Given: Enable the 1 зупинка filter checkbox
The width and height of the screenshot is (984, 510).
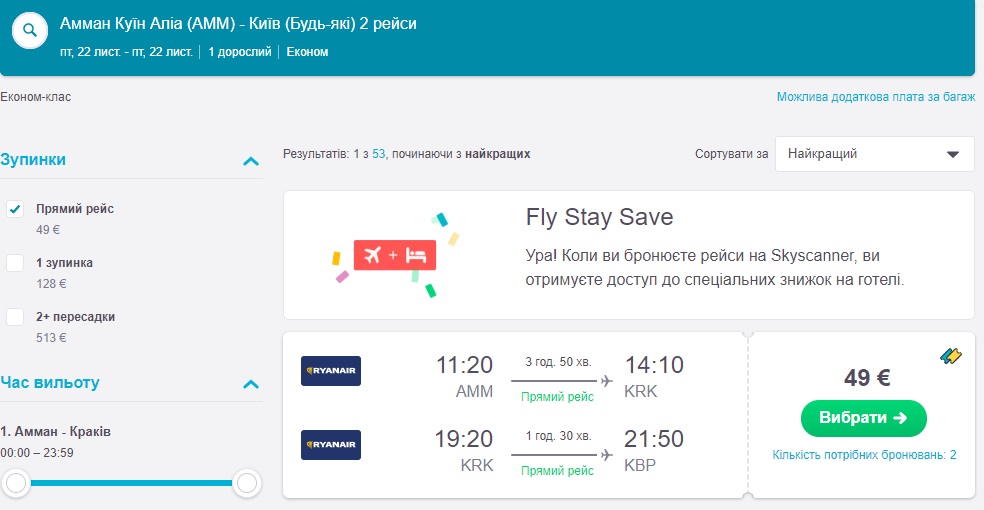Looking at the screenshot, I should [x=15, y=263].
